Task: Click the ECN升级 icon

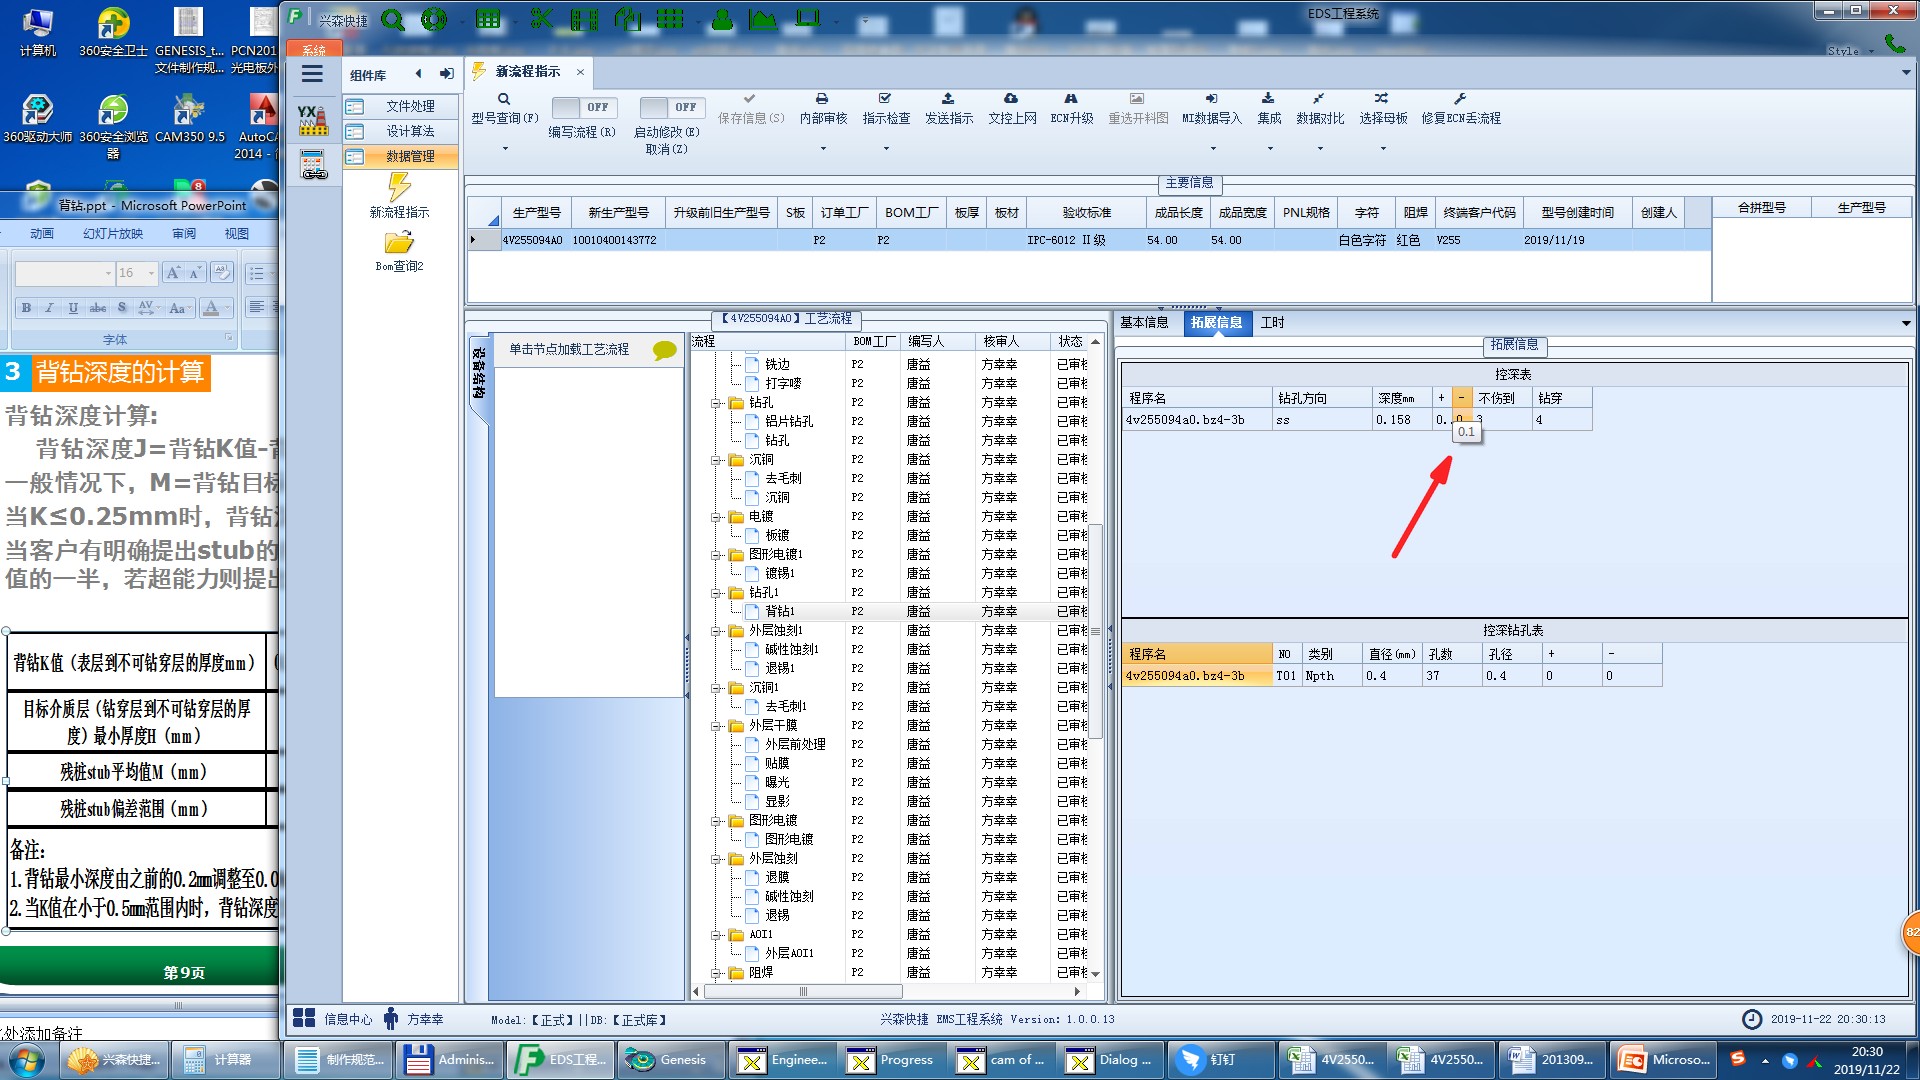Action: [1071, 99]
